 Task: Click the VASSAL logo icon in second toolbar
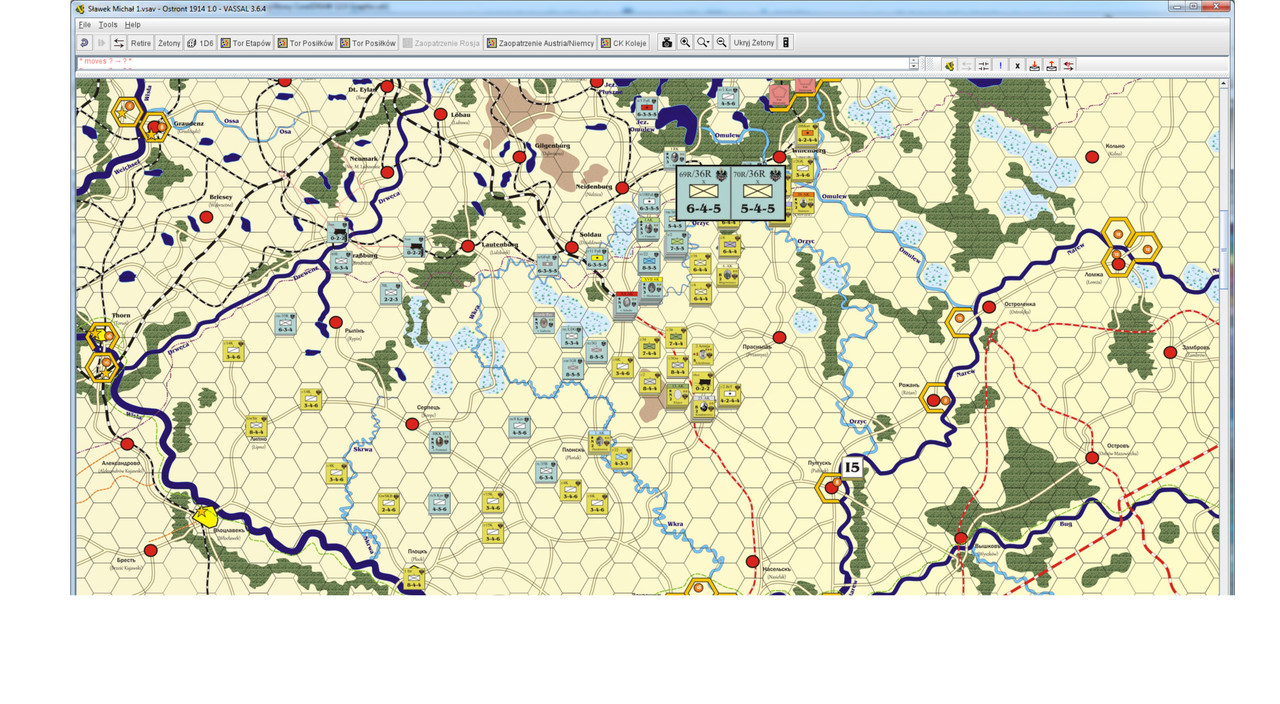(x=949, y=65)
